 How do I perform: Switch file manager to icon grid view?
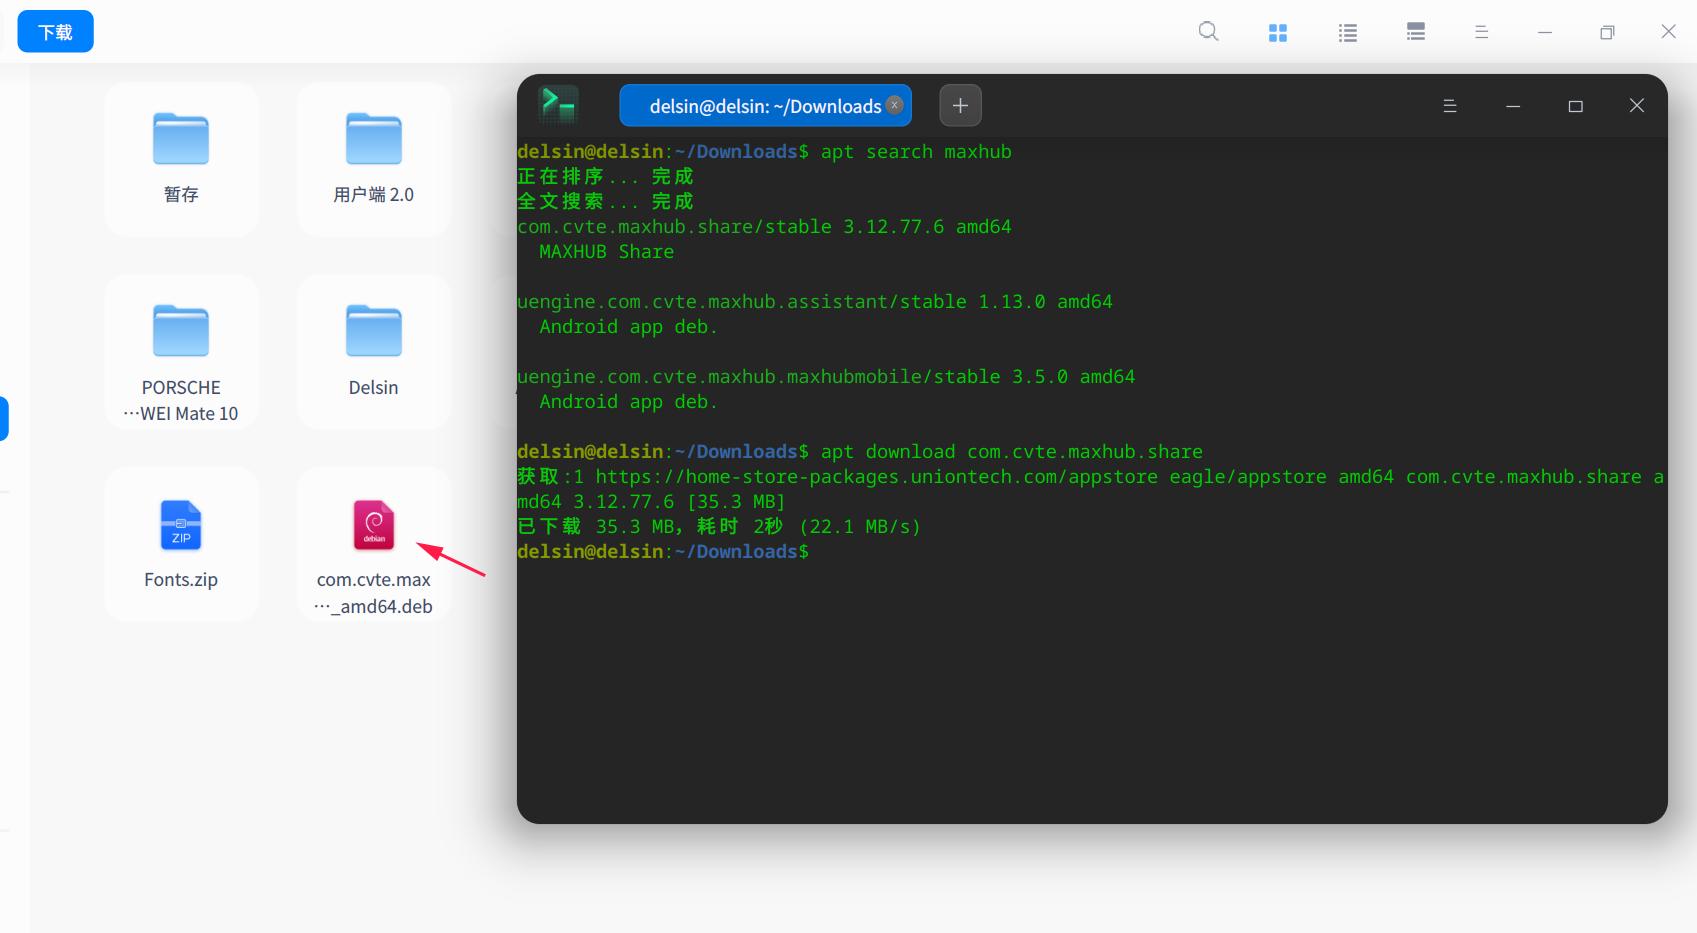1278,32
